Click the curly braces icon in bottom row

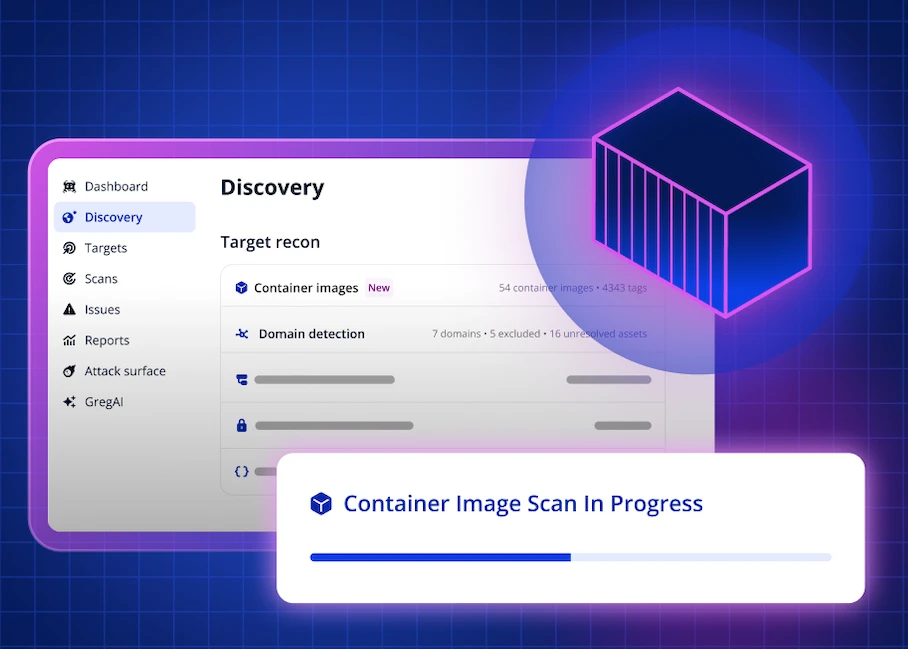pos(241,471)
